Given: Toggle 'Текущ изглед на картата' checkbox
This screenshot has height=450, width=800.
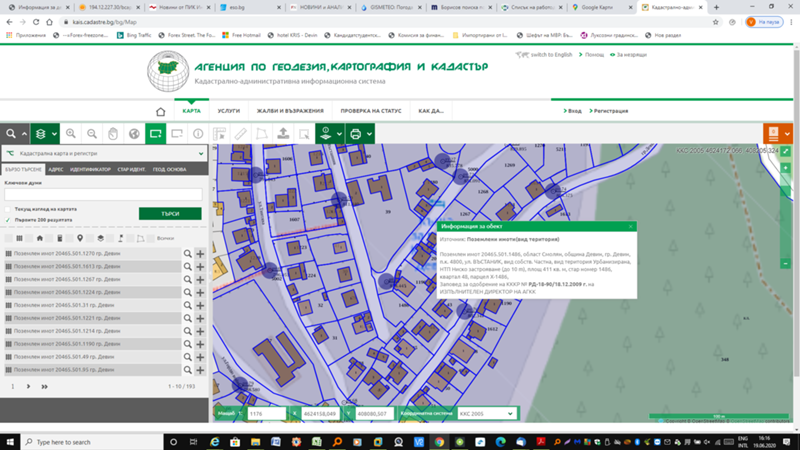Looking at the screenshot, I should 8,209.
